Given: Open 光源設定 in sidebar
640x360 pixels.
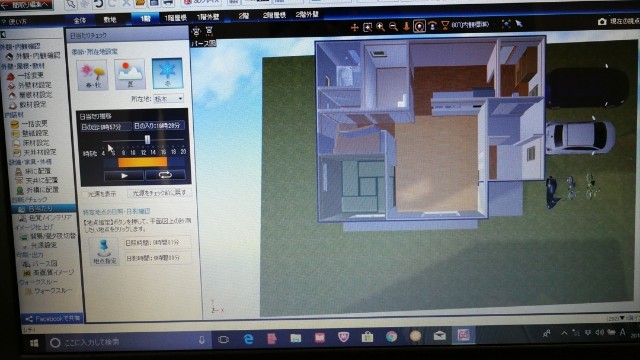Looking at the screenshot, I should (40, 245).
